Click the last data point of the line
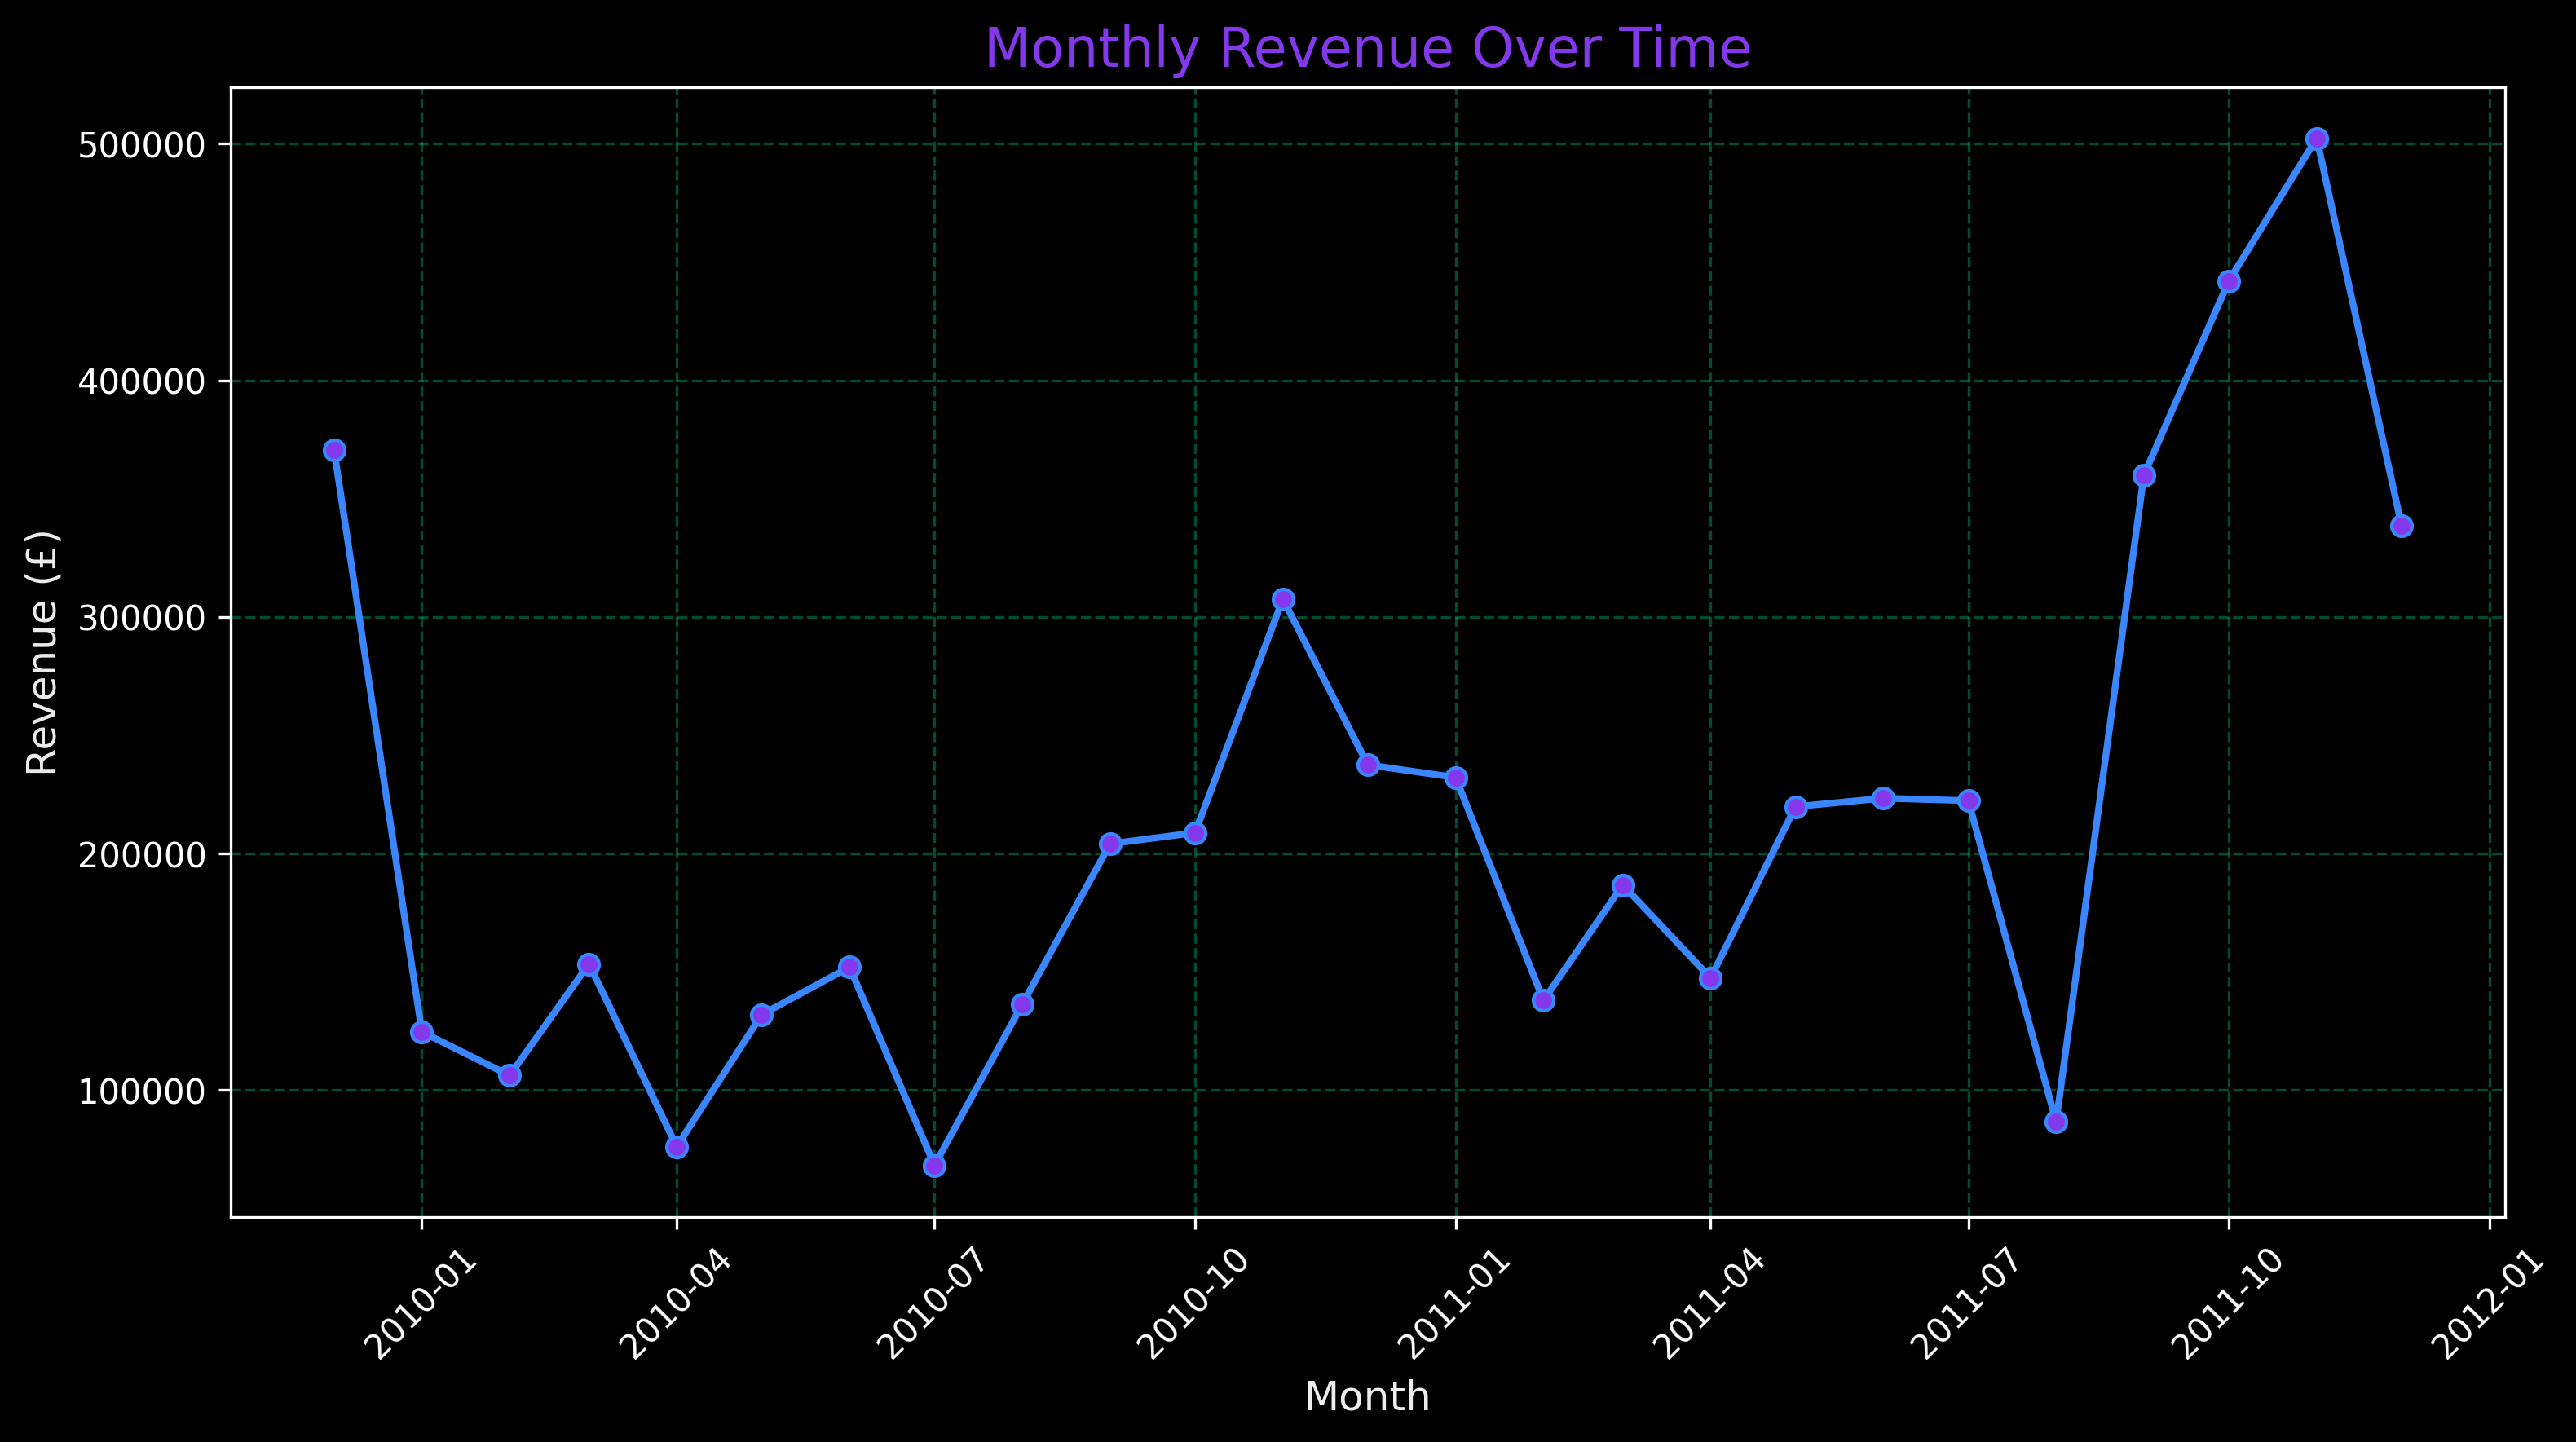The image size is (2576, 1442). 2402,526
